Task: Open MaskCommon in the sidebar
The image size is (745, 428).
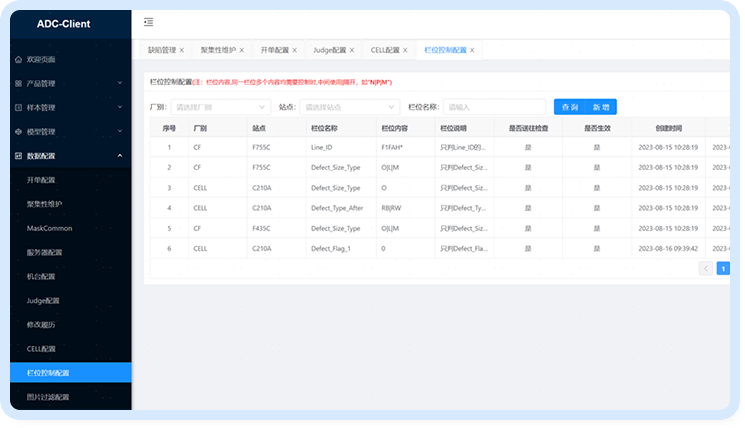Action: pos(49,228)
